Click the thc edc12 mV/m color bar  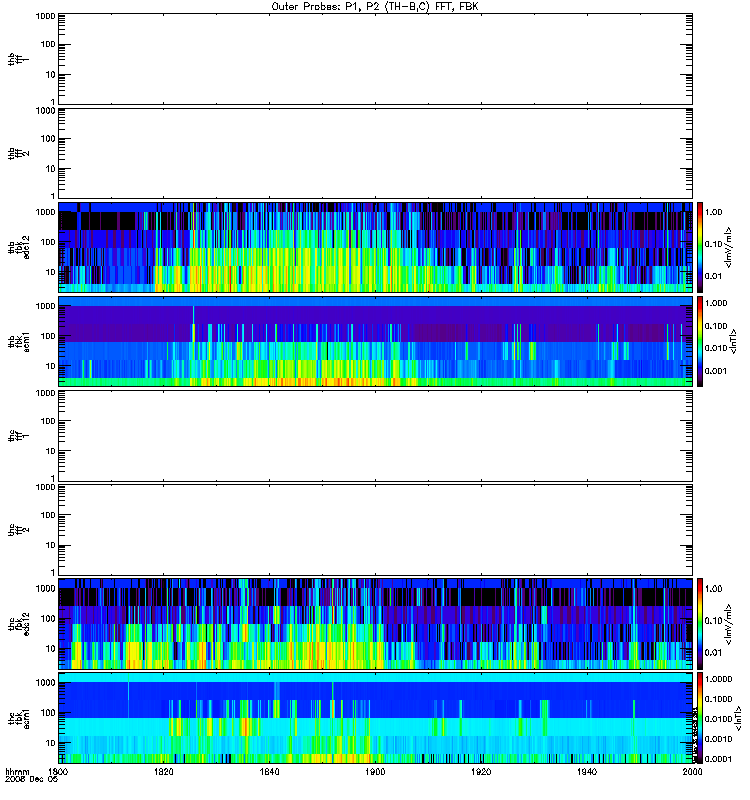(x=700, y=624)
